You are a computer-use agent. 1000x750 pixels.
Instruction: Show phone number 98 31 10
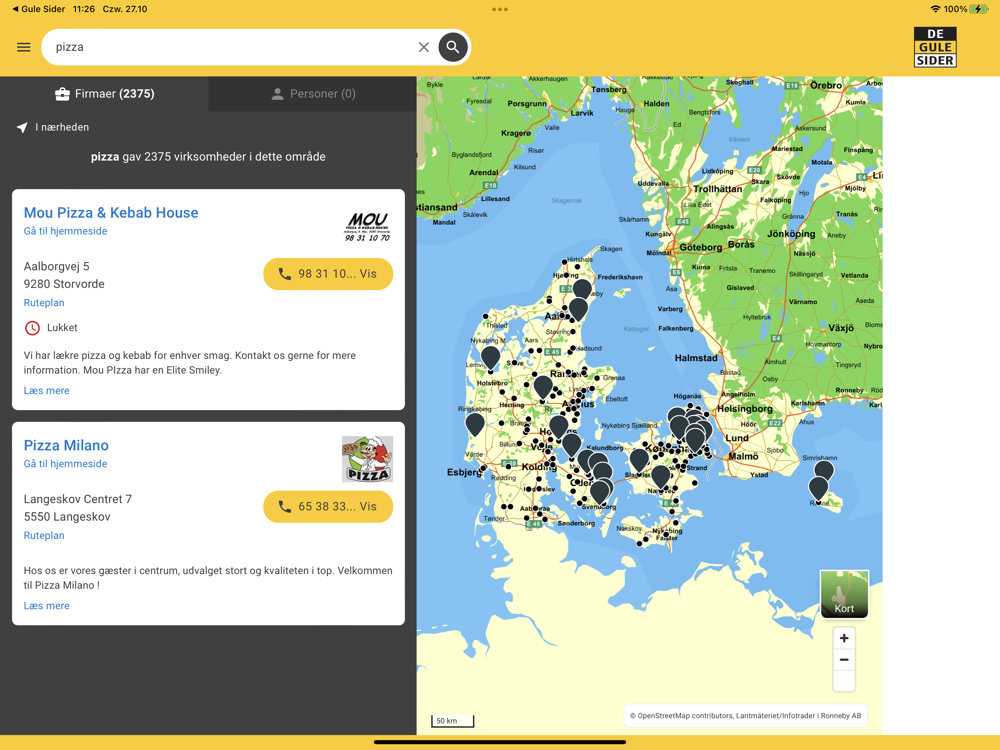pyautogui.click(x=328, y=274)
